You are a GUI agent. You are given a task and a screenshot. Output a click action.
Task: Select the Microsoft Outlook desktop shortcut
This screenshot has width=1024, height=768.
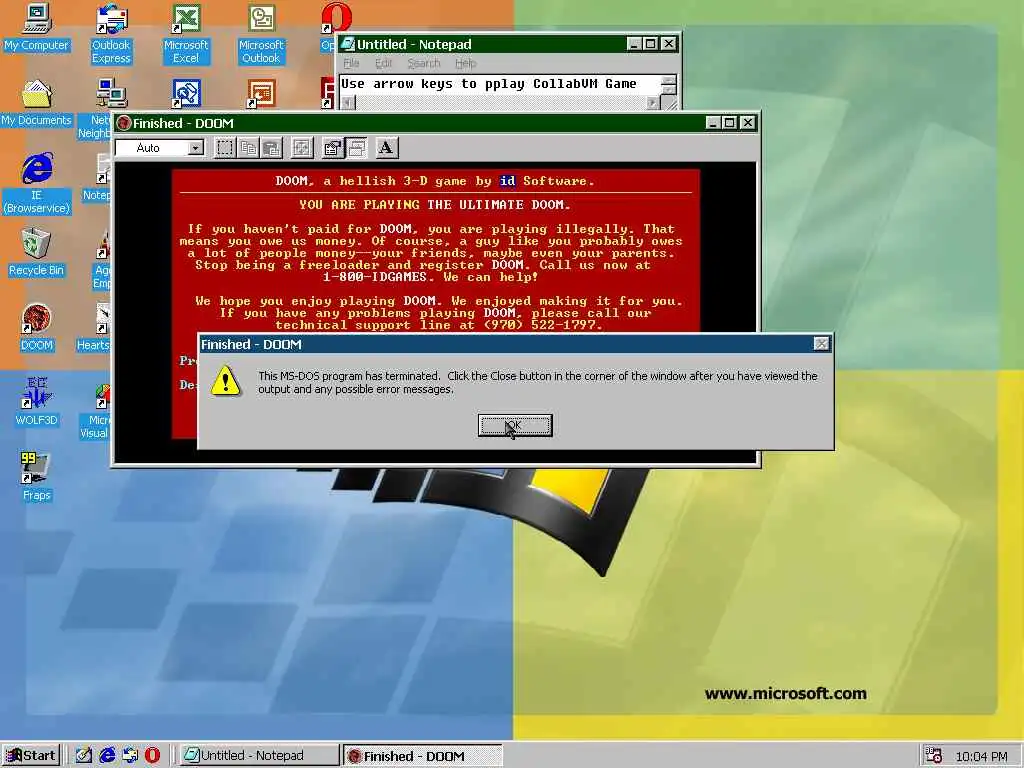tap(261, 34)
